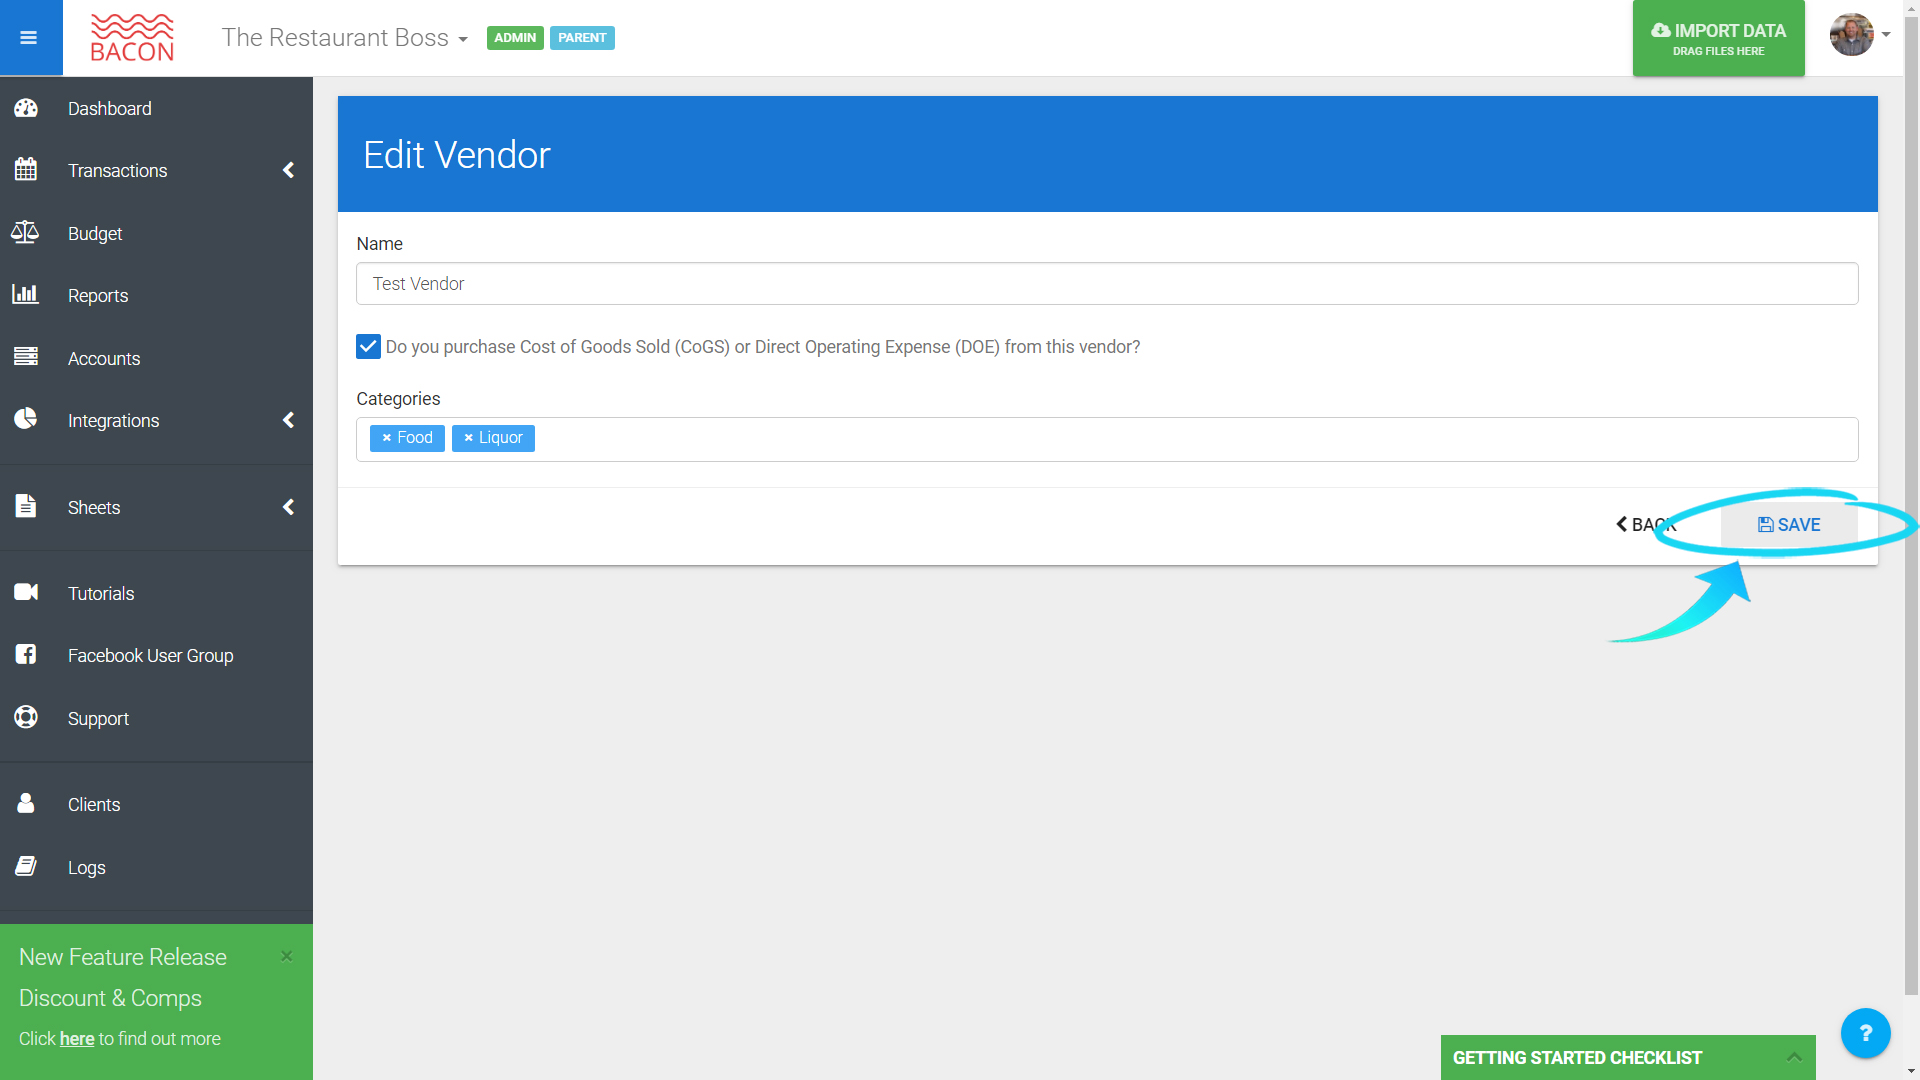The width and height of the screenshot is (1920, 1080).
Task: Click the Facebook User Group icon
Action: coord(26,654)
